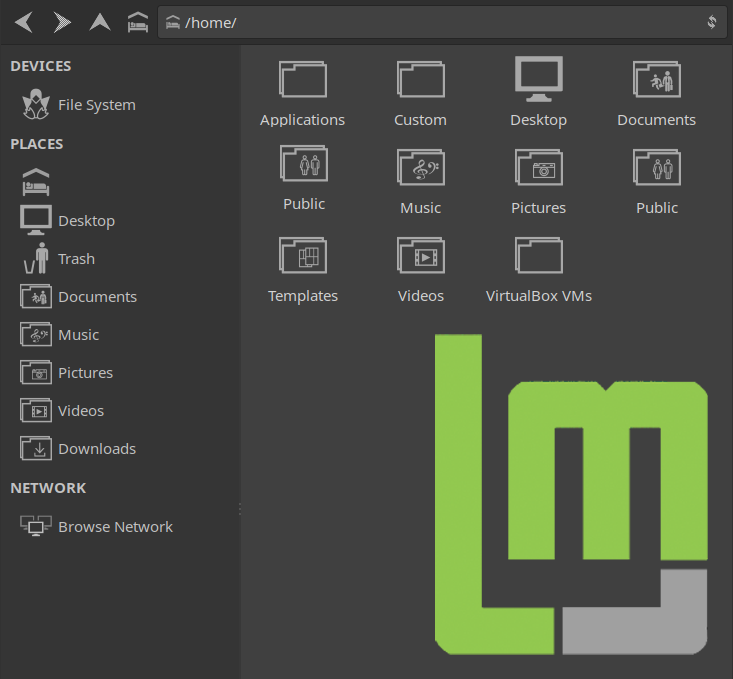Select the Templates folder icon
Image resolution: width=733 pixels, height=679 pixels.
[302, 255]
